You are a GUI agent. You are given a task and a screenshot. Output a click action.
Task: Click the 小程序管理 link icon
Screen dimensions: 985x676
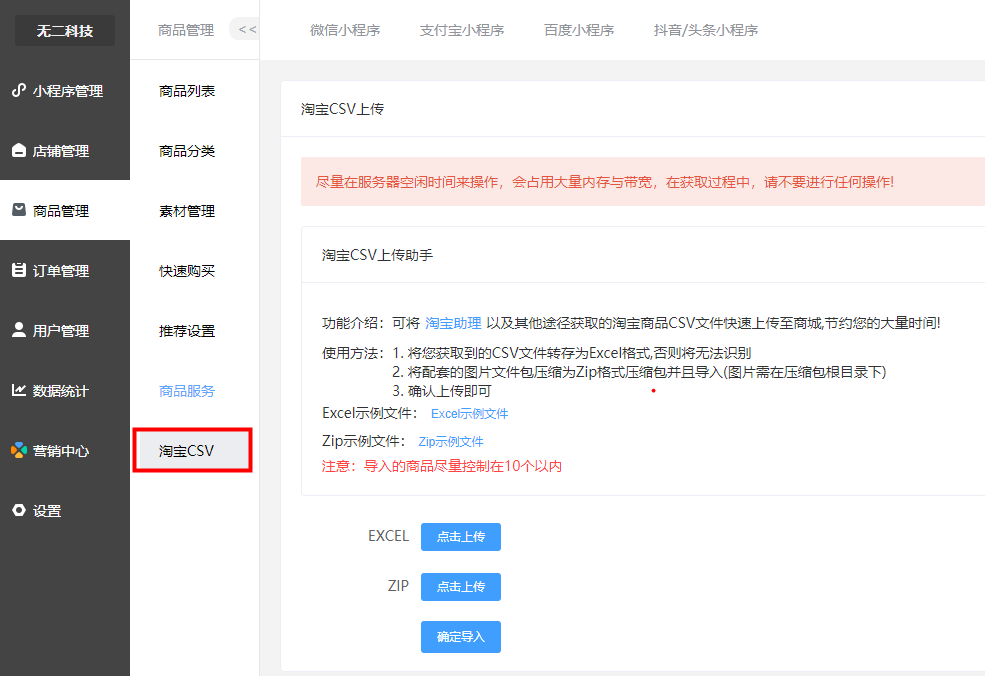tap(19, 90)
